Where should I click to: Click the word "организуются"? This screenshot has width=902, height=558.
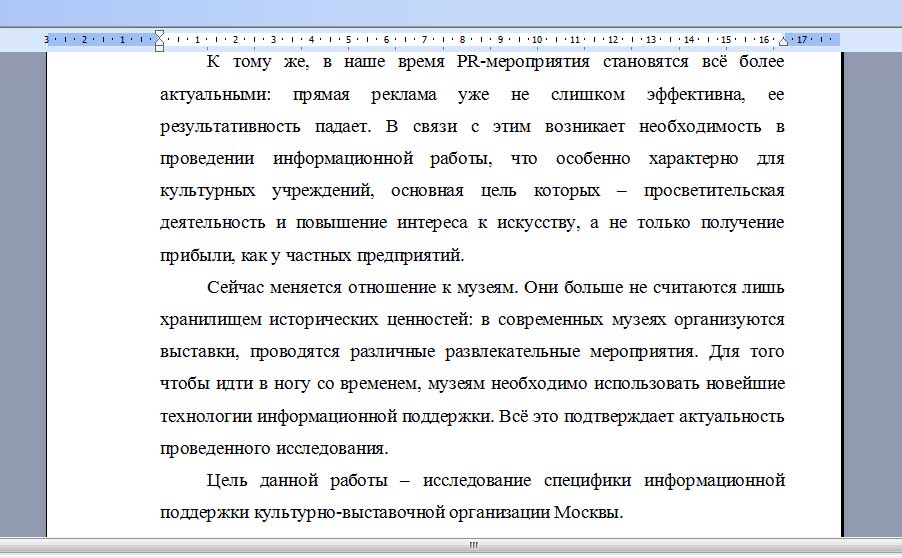pos(729,320)
